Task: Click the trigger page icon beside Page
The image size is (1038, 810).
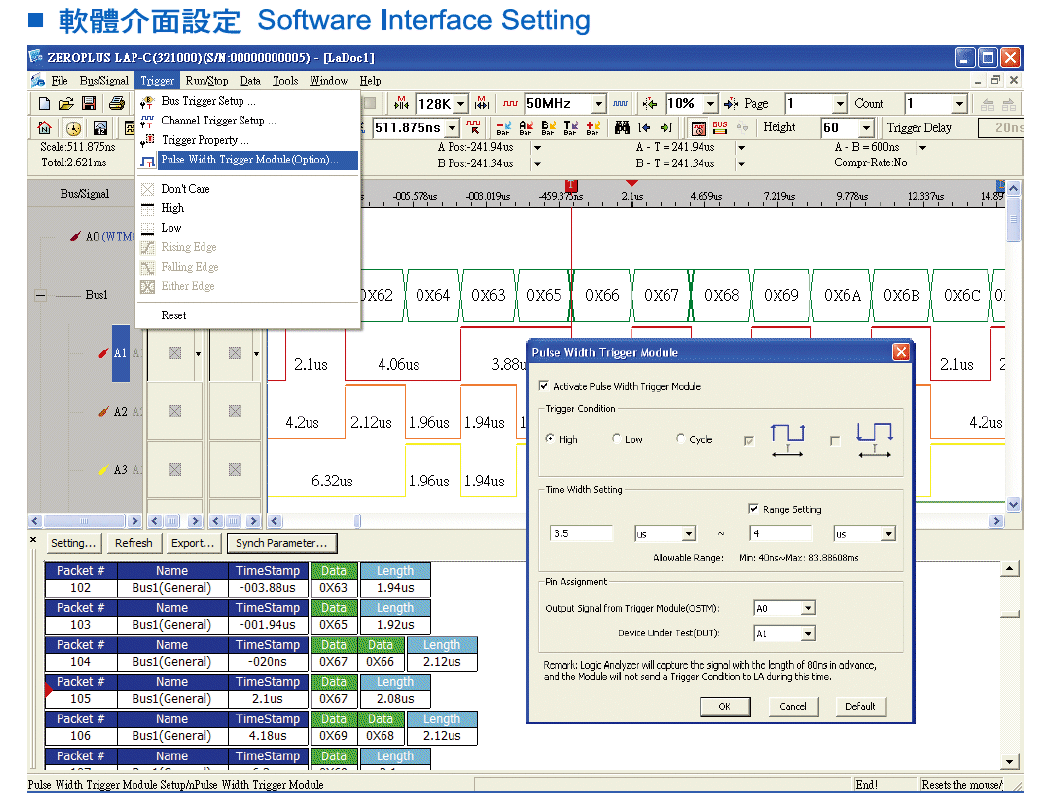Action: click(731, 103)
